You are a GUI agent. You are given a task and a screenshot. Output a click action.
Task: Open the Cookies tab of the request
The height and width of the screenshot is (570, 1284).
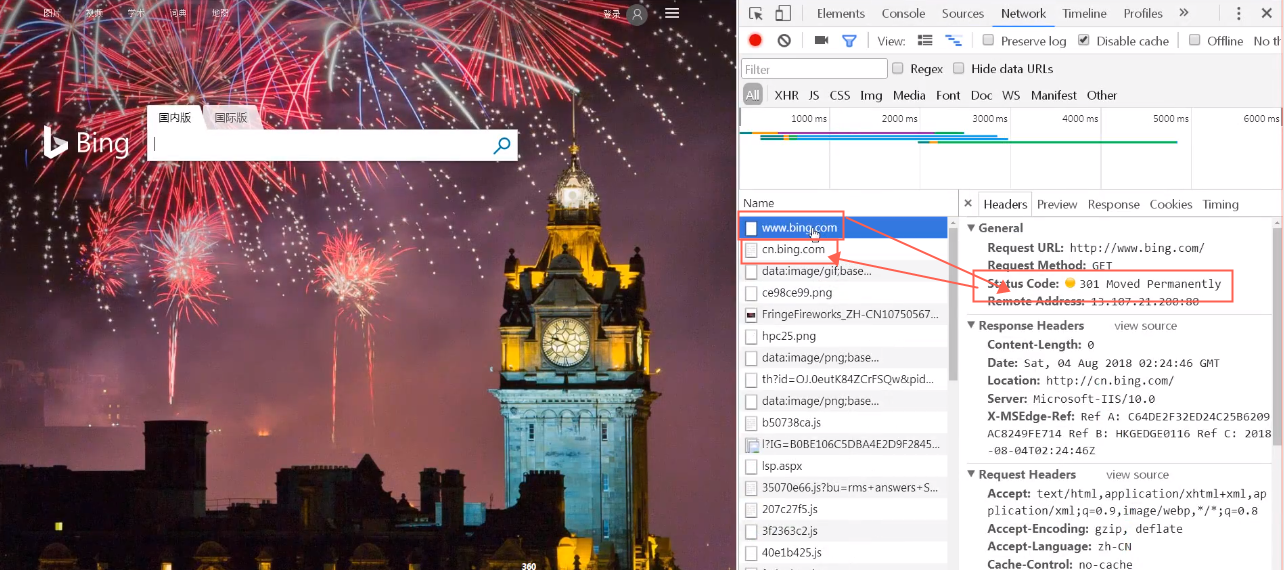point(1171,204)
